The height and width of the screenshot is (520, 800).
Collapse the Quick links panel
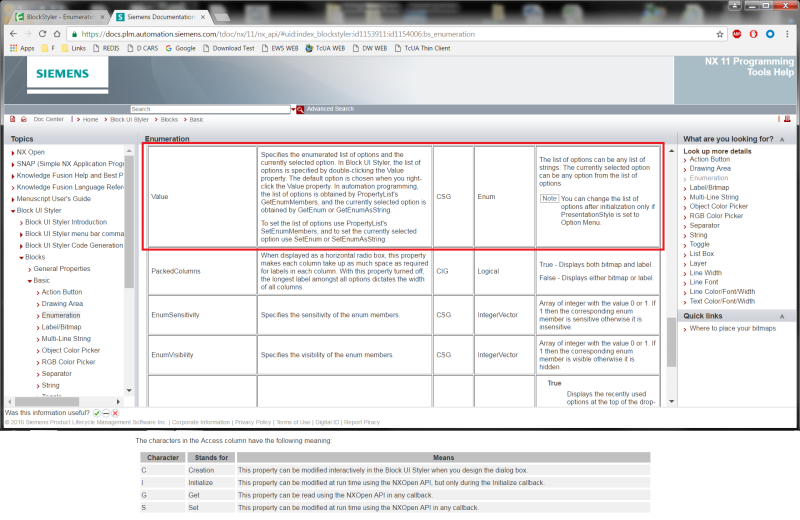[x=782, y=316]
